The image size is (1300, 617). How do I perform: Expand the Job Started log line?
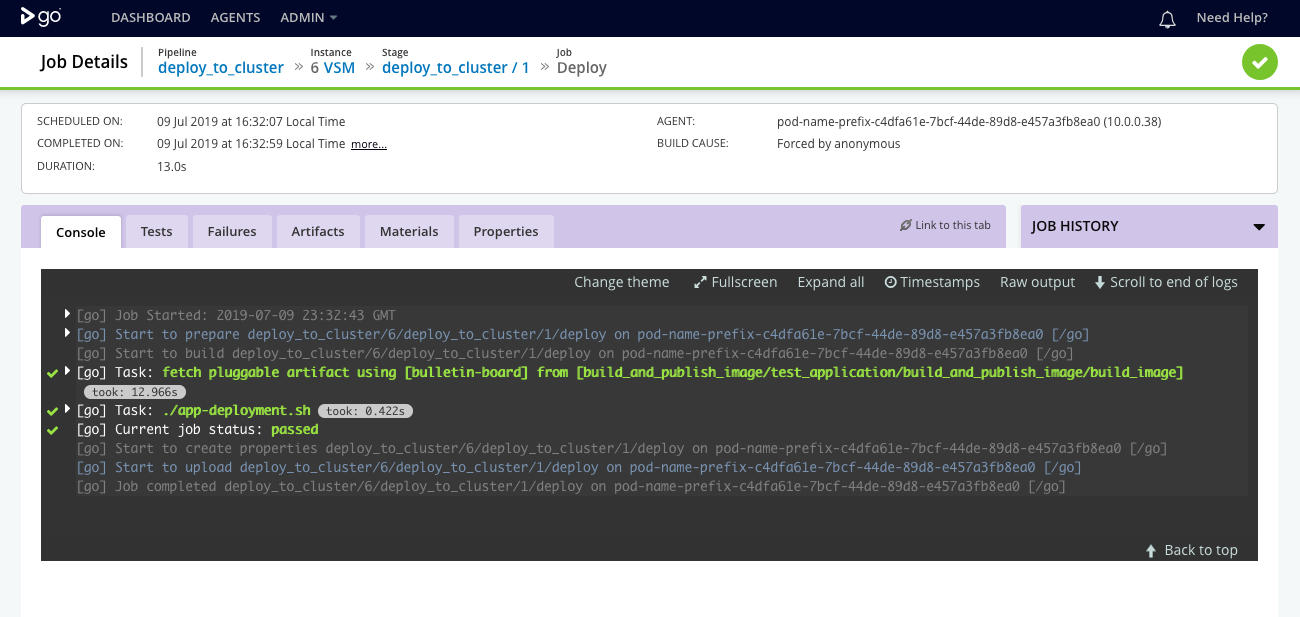tap(67, 315)
